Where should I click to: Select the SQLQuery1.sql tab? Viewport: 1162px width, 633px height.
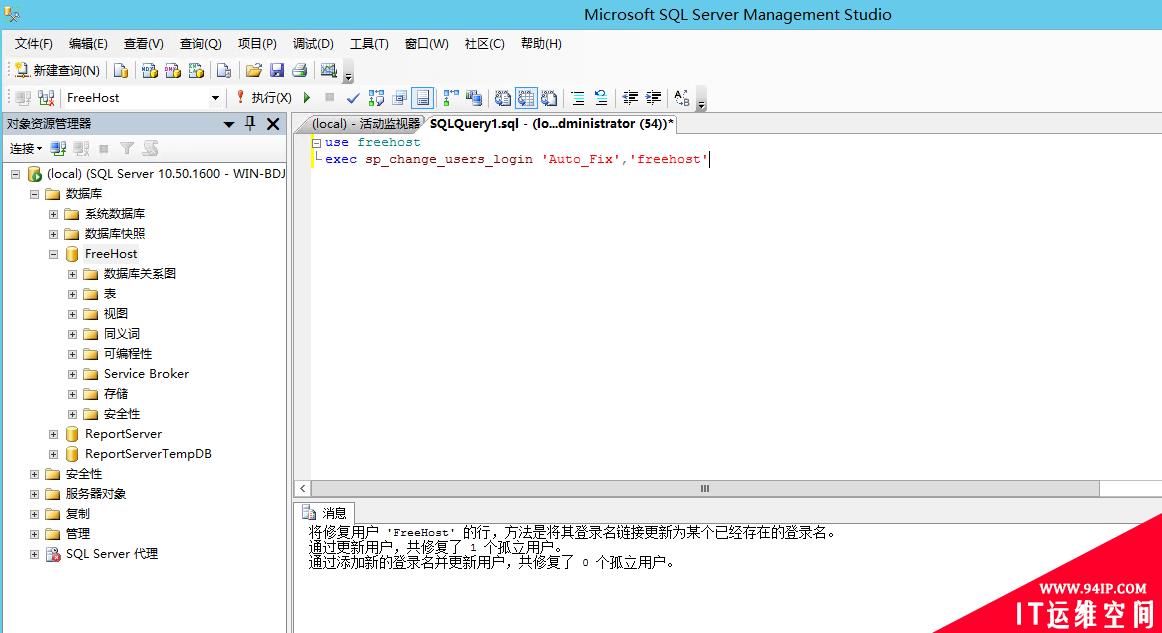(x=551, y=124)
